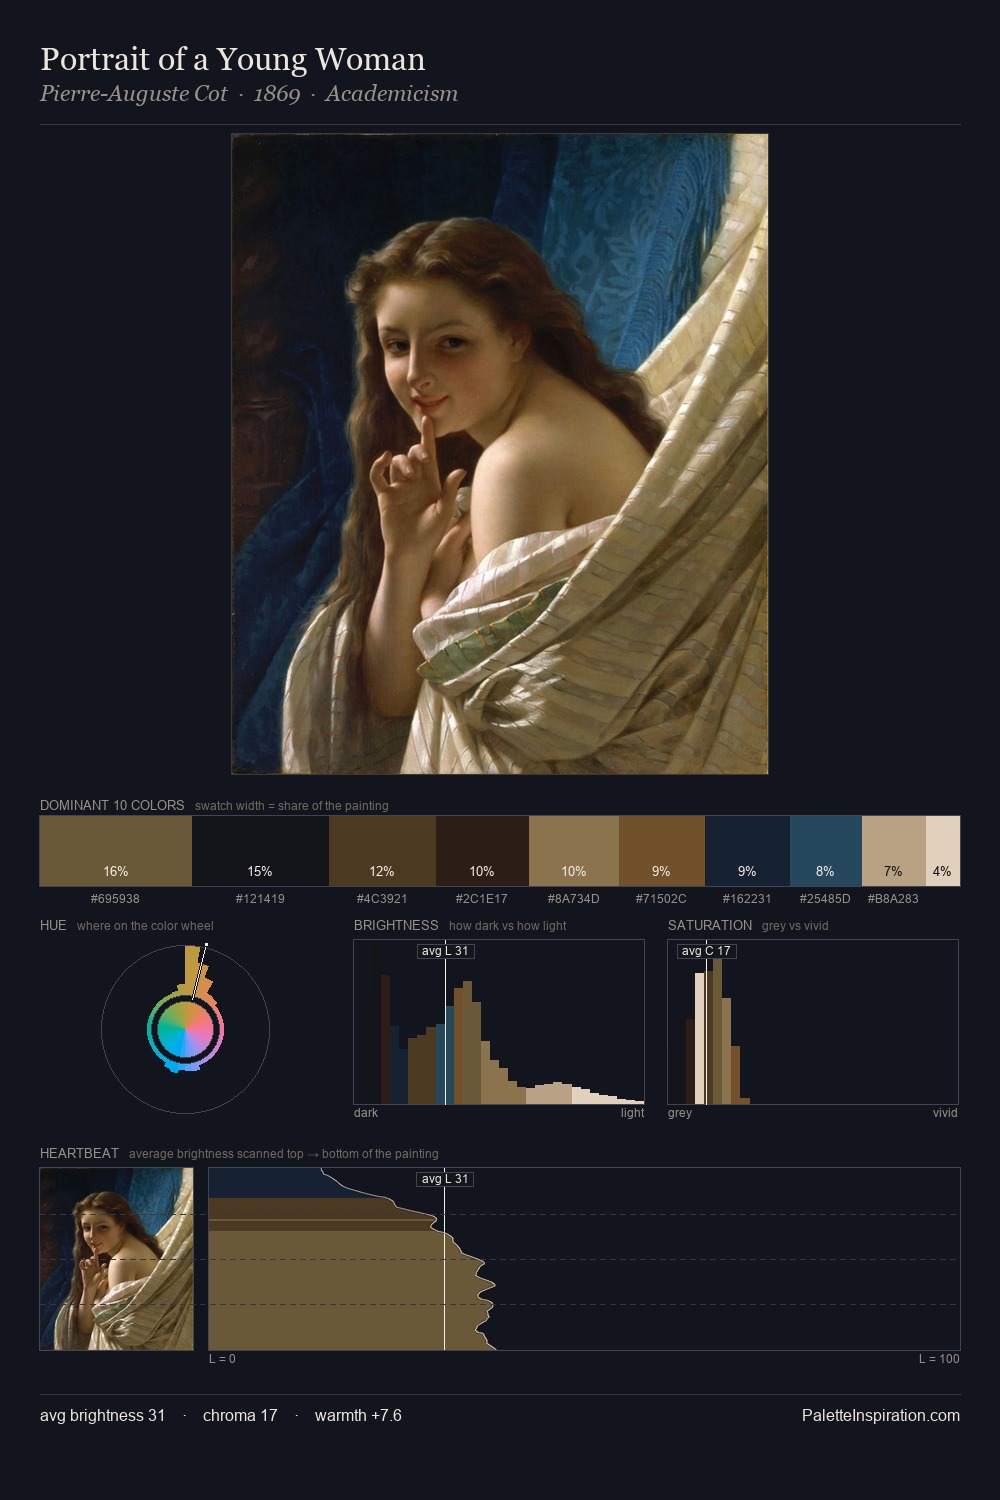
Task: Click the #2C1E17 deep brown swatch
Action: point(482,851)
